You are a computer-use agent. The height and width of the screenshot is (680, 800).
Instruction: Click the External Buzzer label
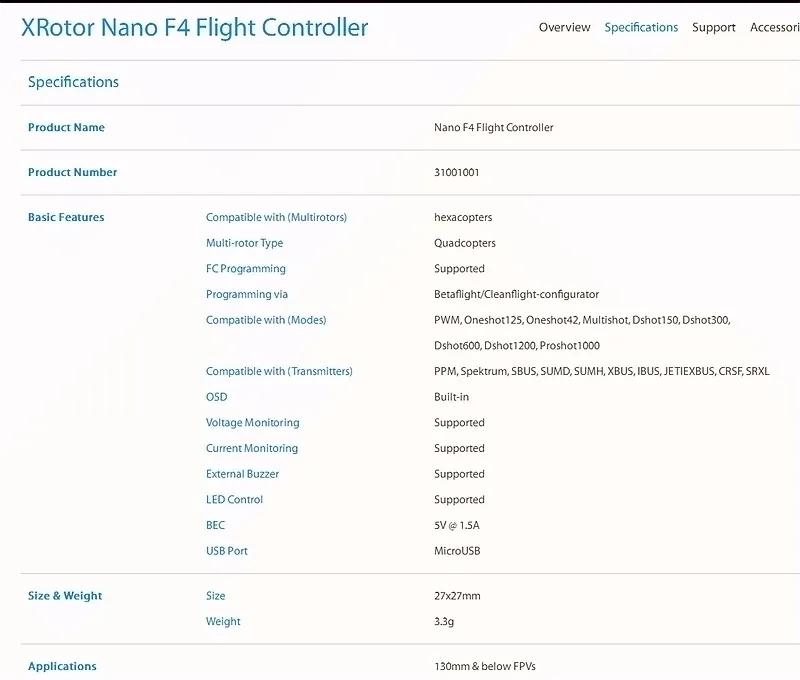[242, 474]
